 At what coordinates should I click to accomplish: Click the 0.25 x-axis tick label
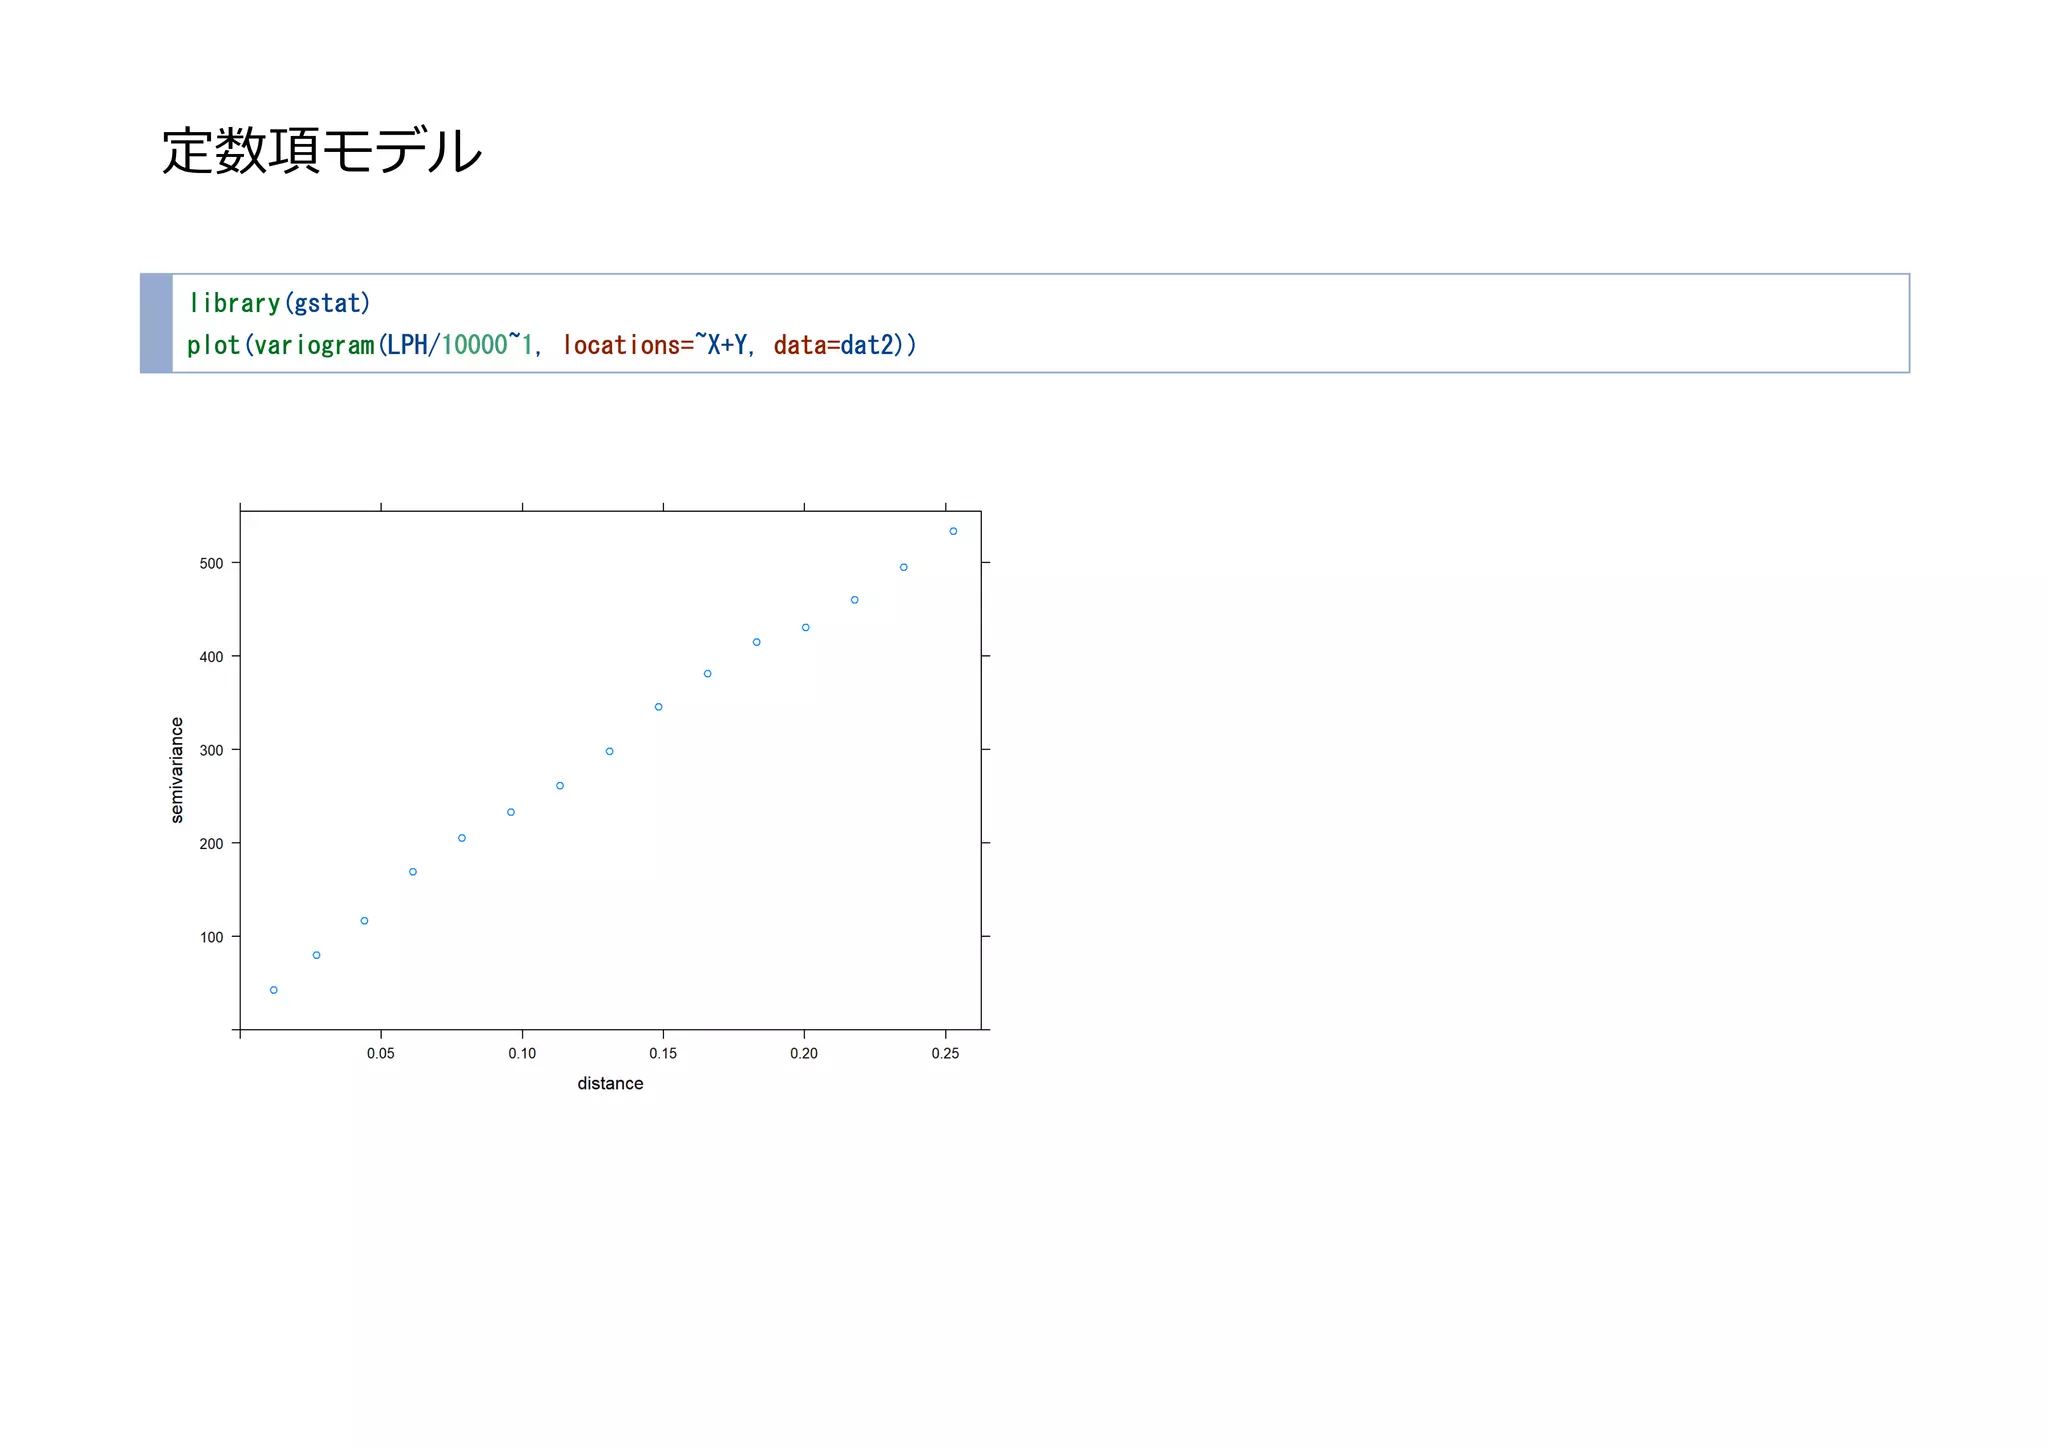point(945,1053)
